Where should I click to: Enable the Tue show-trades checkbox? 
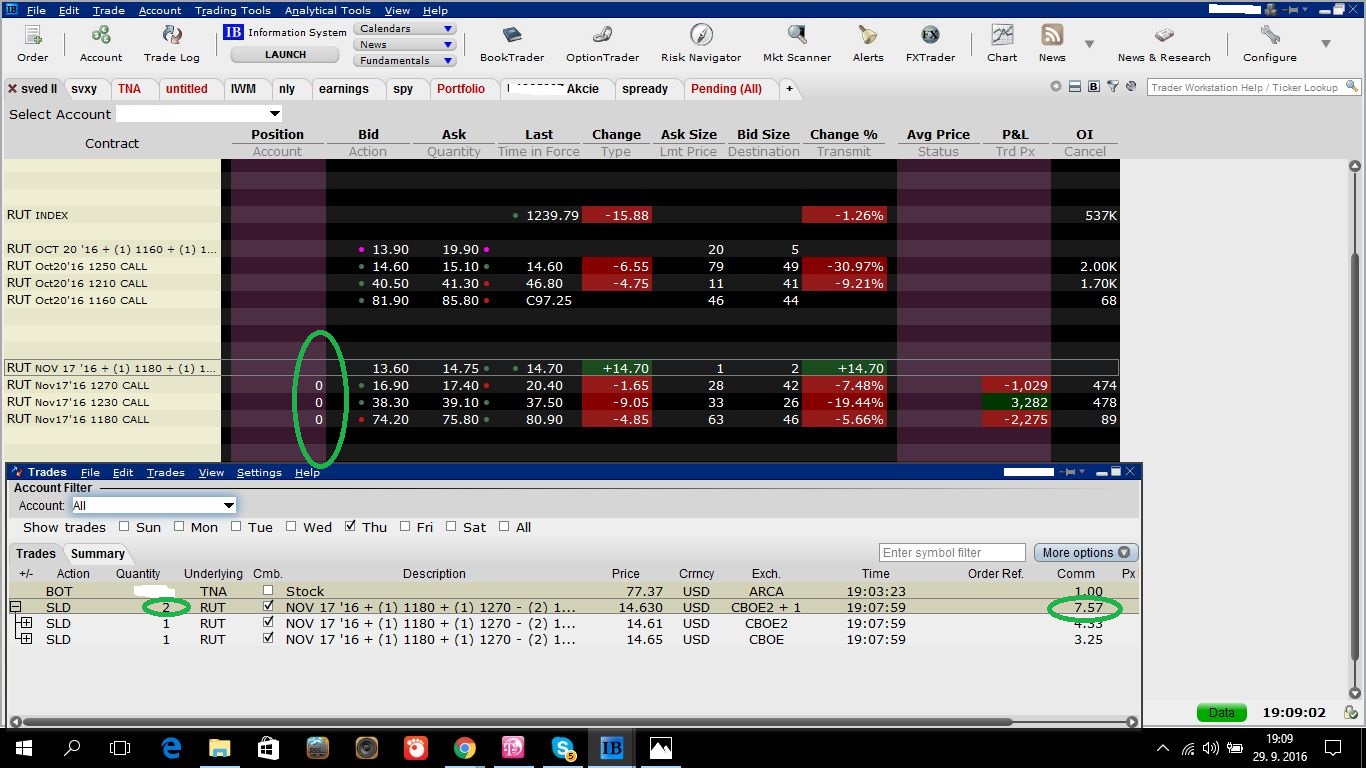coord(236,526)
